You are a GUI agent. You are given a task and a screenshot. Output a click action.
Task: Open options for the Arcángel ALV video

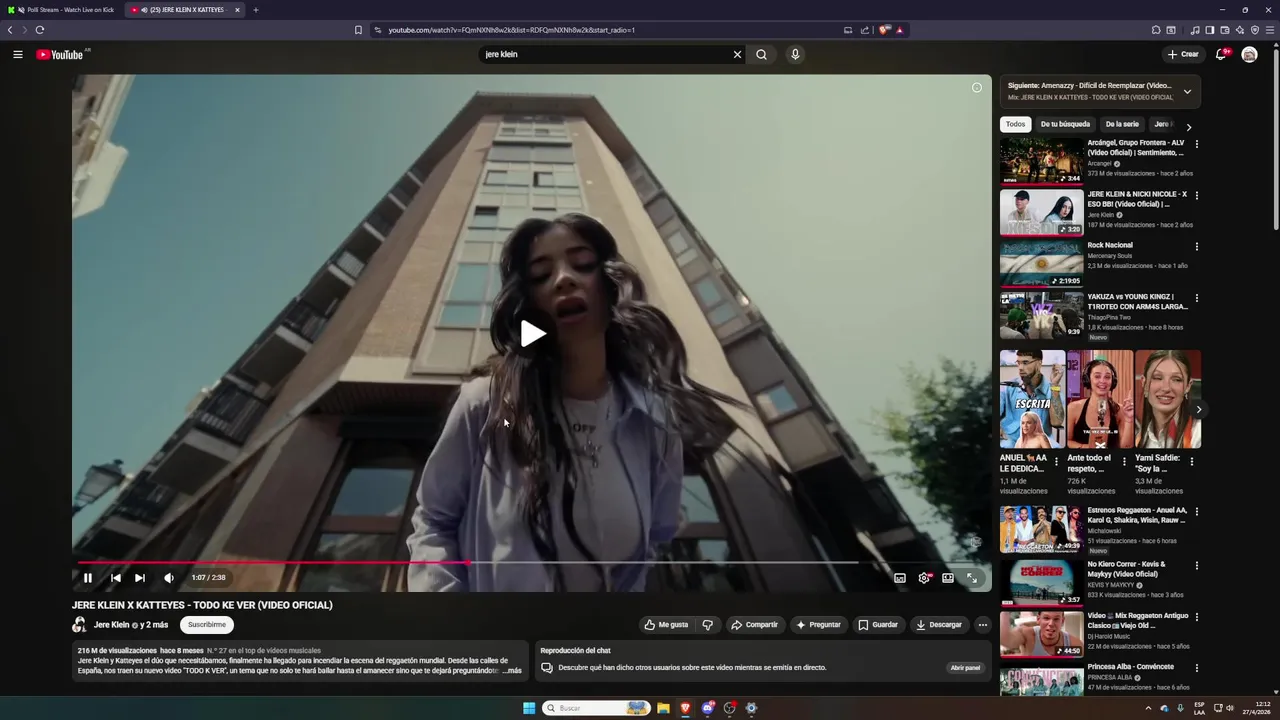click(1197, 144)
